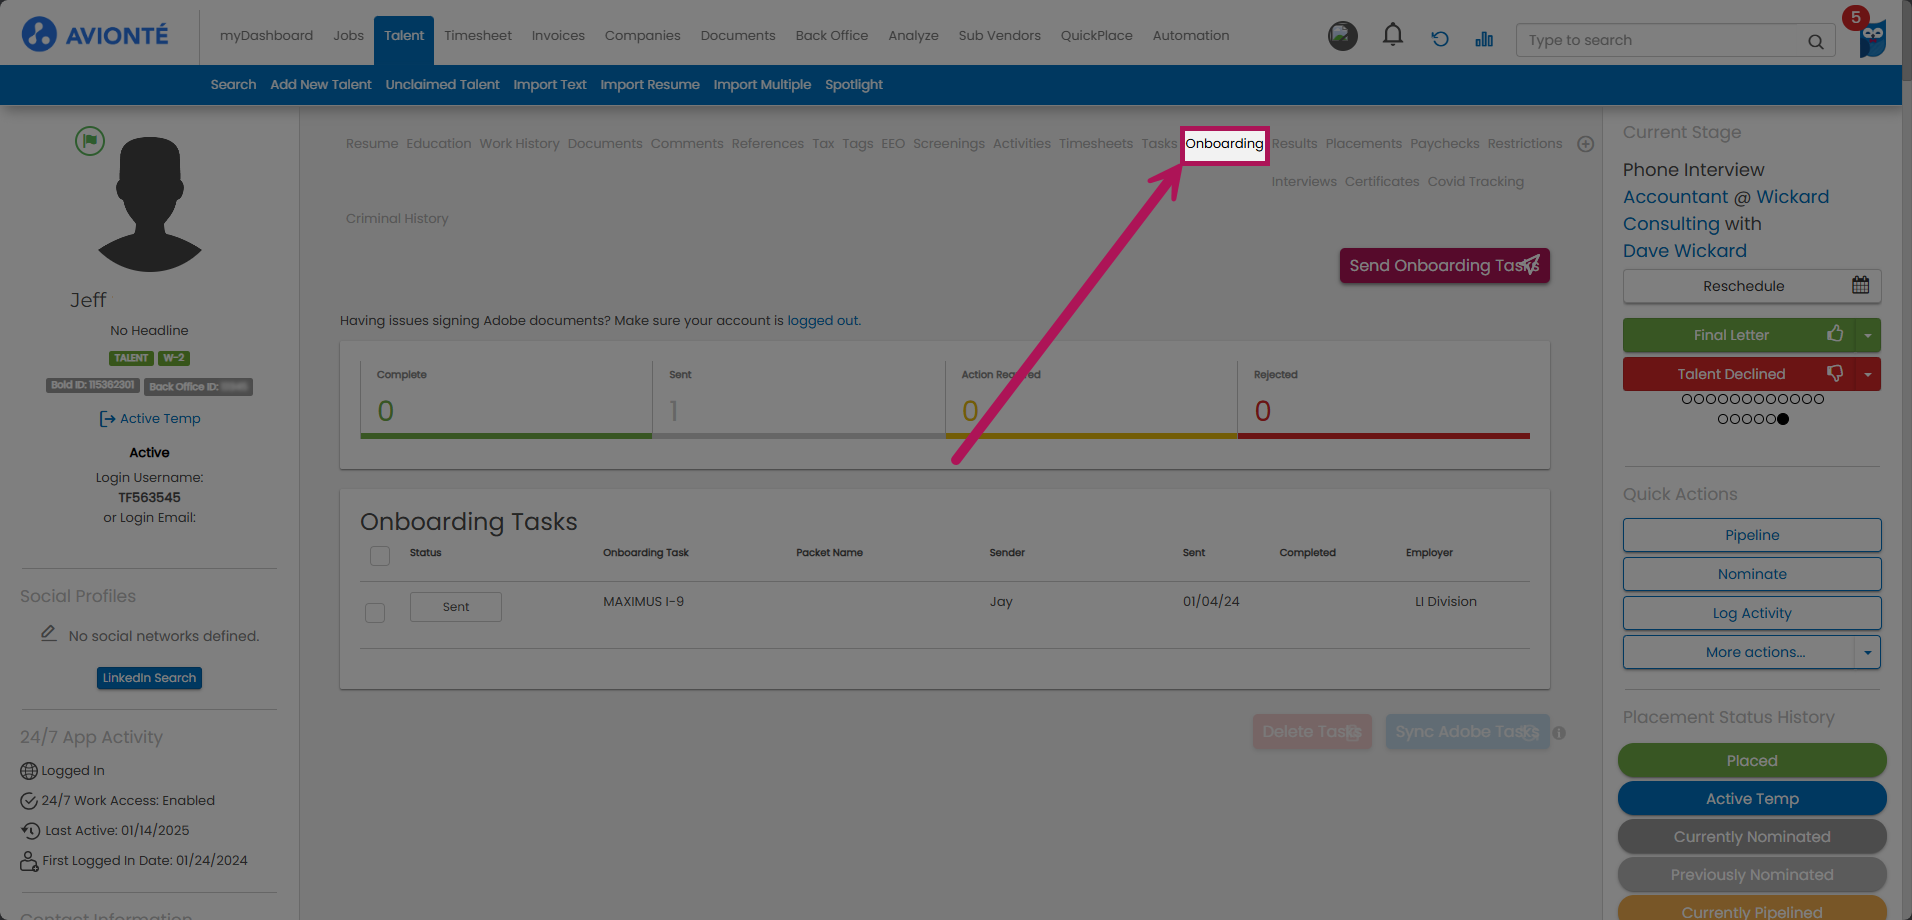
Task: Open the notifications bell
Action: pyautogui.click(x=1392, y=36)
